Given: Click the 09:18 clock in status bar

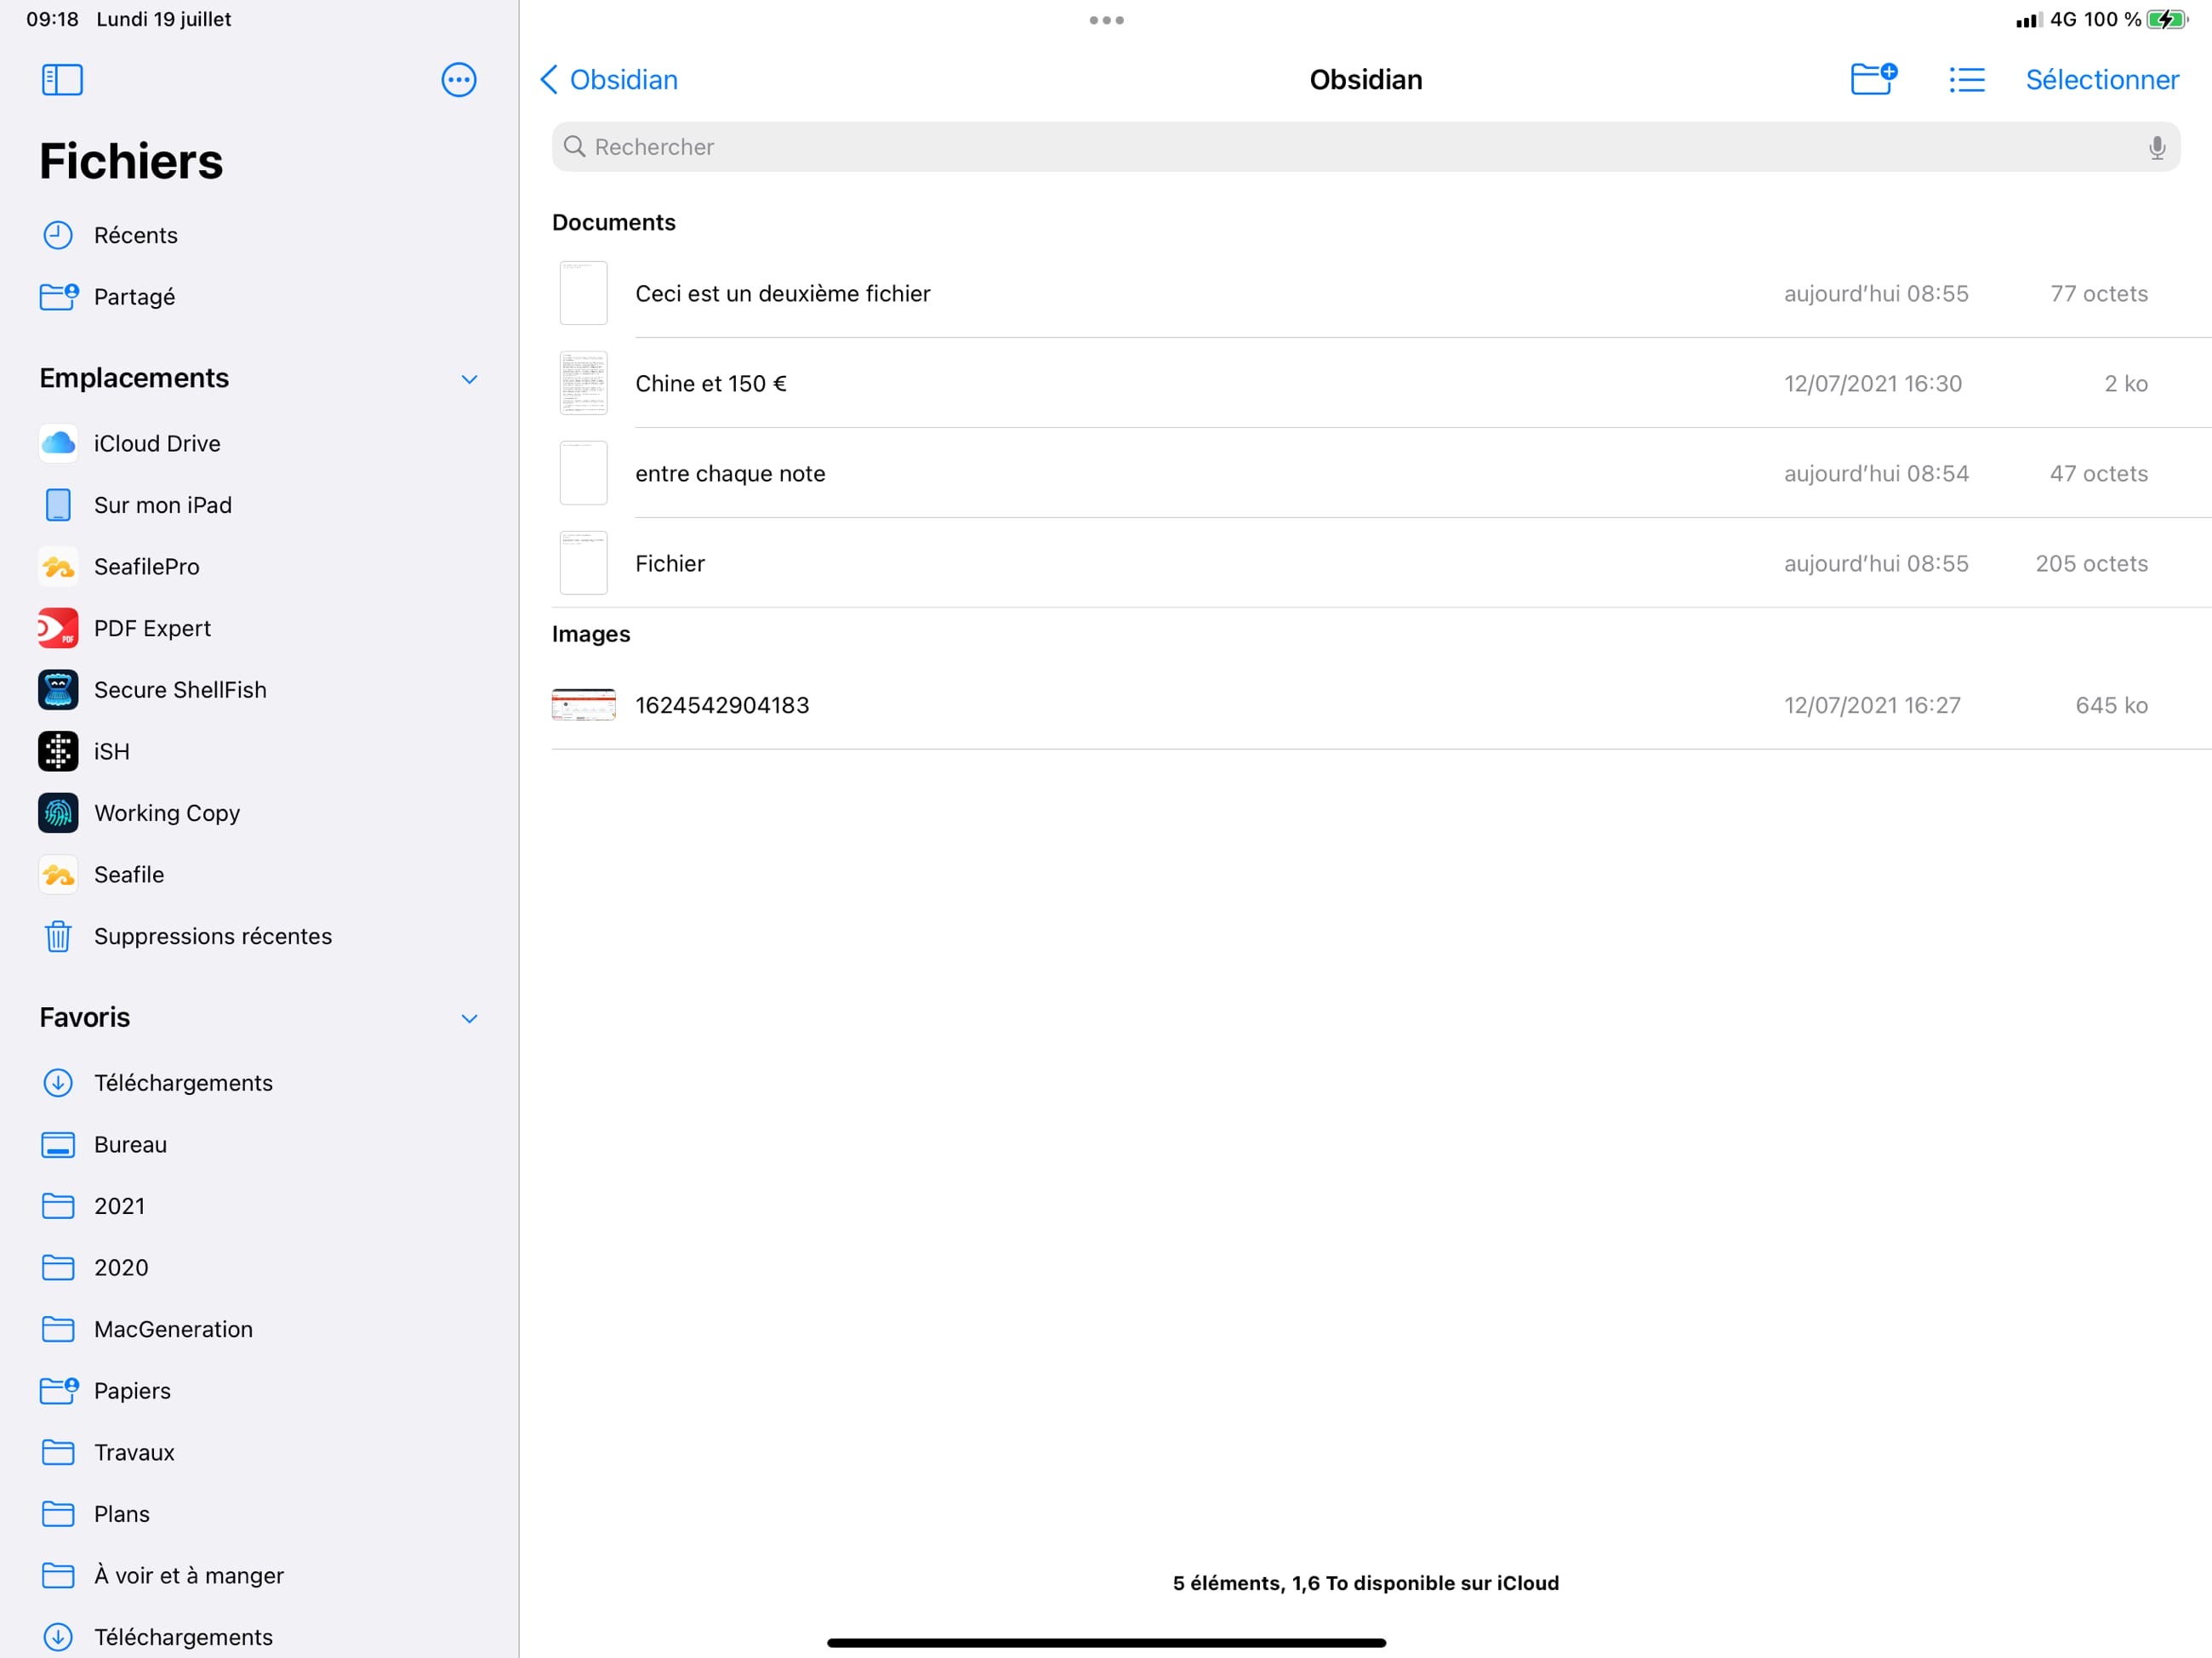Looking at the screenshot, I should (x=52, y=19).
